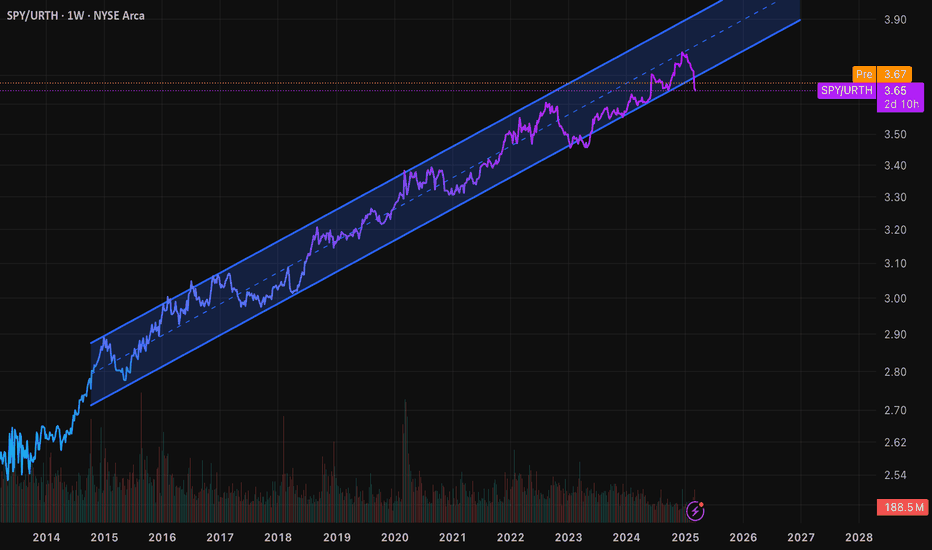Click the 2.90 price scale value
Image resolution: width=932 pixels, height=550 pixels.
(x=895, y=334)
